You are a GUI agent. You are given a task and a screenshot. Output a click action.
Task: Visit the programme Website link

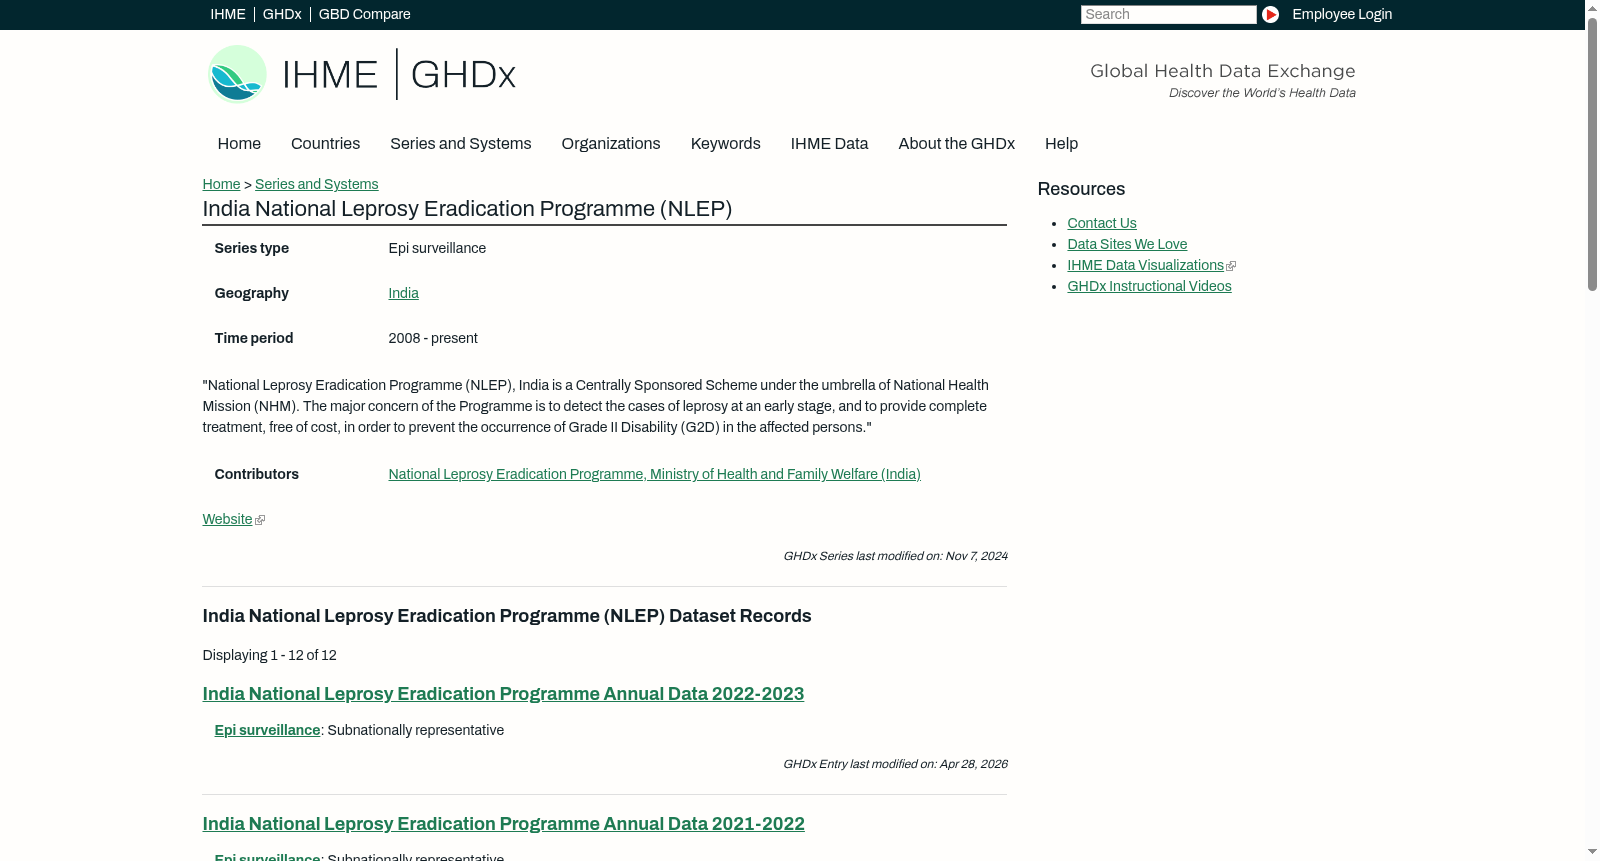point(227,519)
